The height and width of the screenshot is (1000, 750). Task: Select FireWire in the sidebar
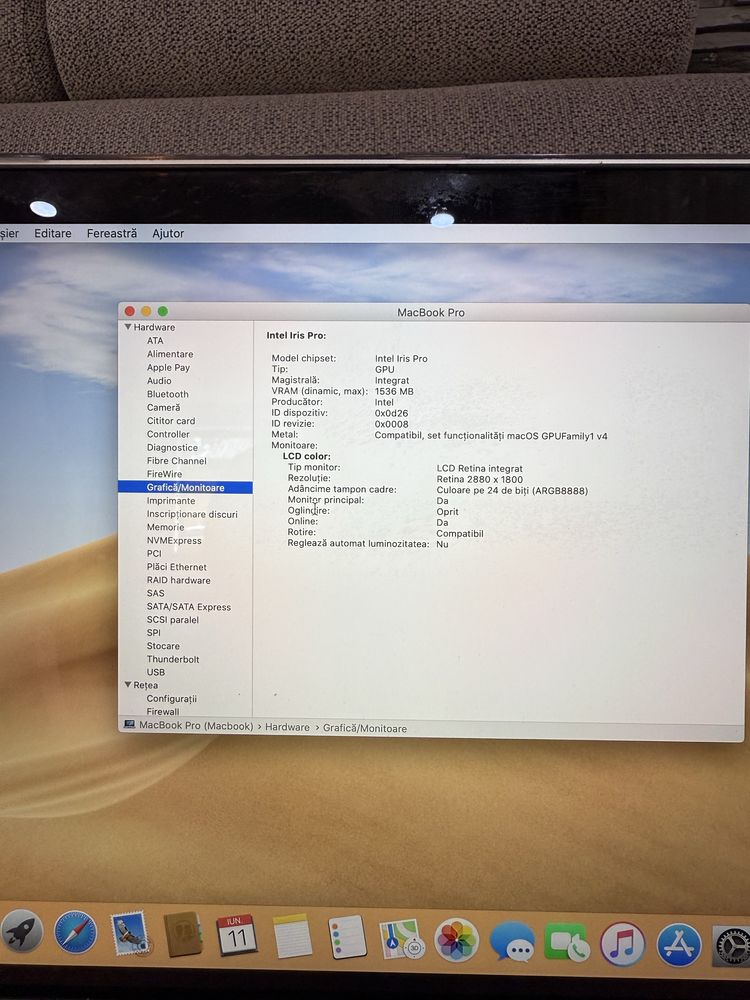tap(165, 474)
